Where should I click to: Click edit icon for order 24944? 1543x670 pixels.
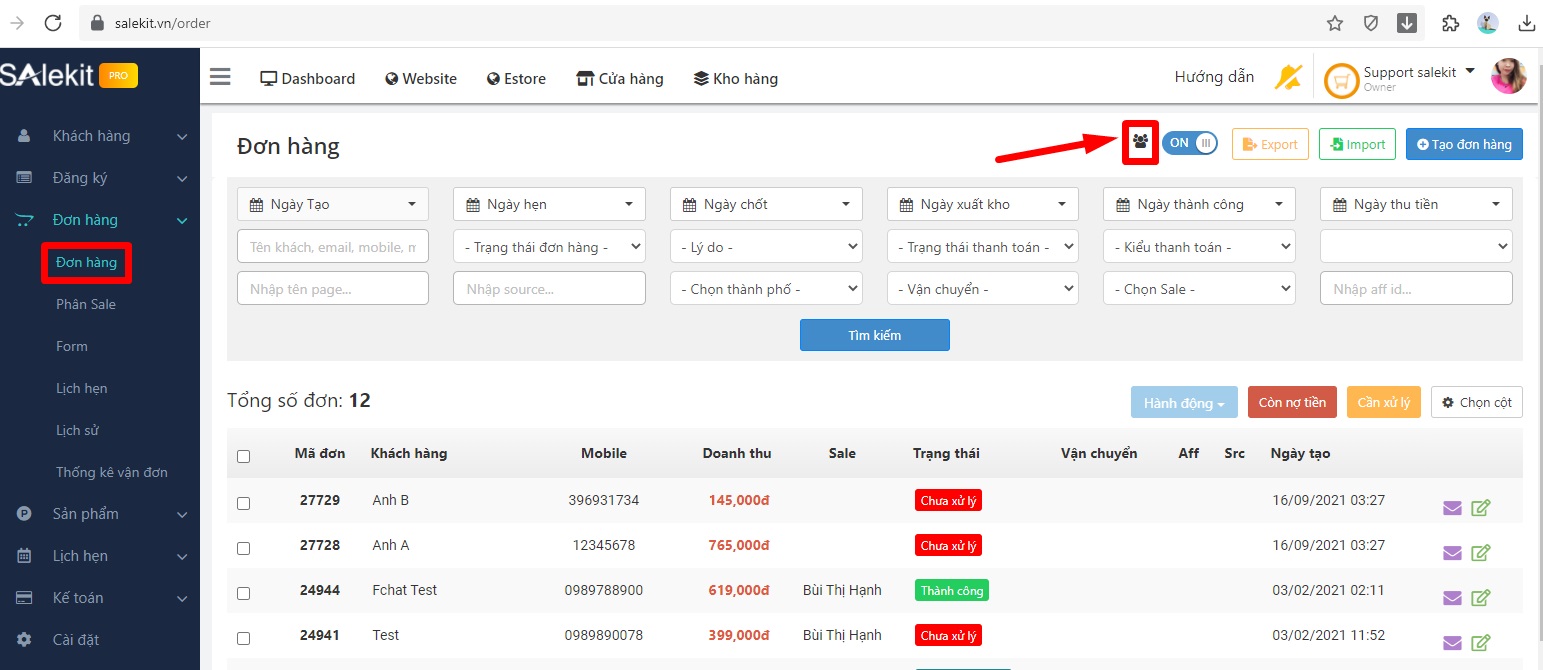[1481, 598]
